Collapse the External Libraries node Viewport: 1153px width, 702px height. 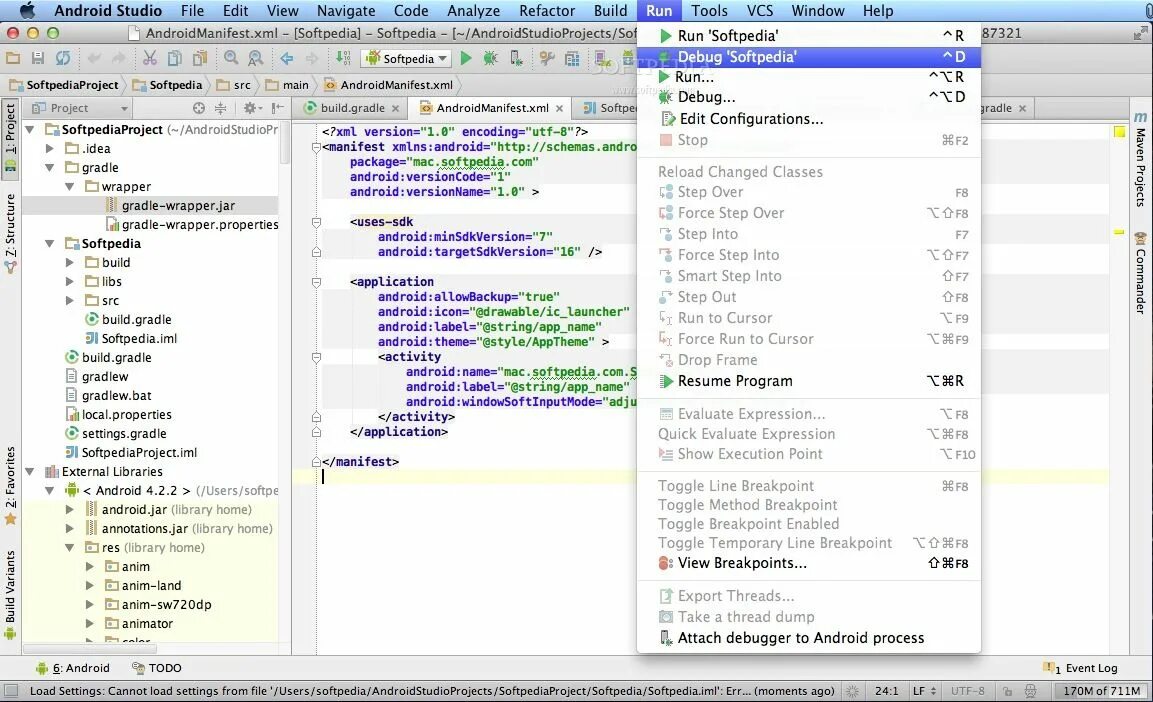pyautogui.click(x=30, y=472)
